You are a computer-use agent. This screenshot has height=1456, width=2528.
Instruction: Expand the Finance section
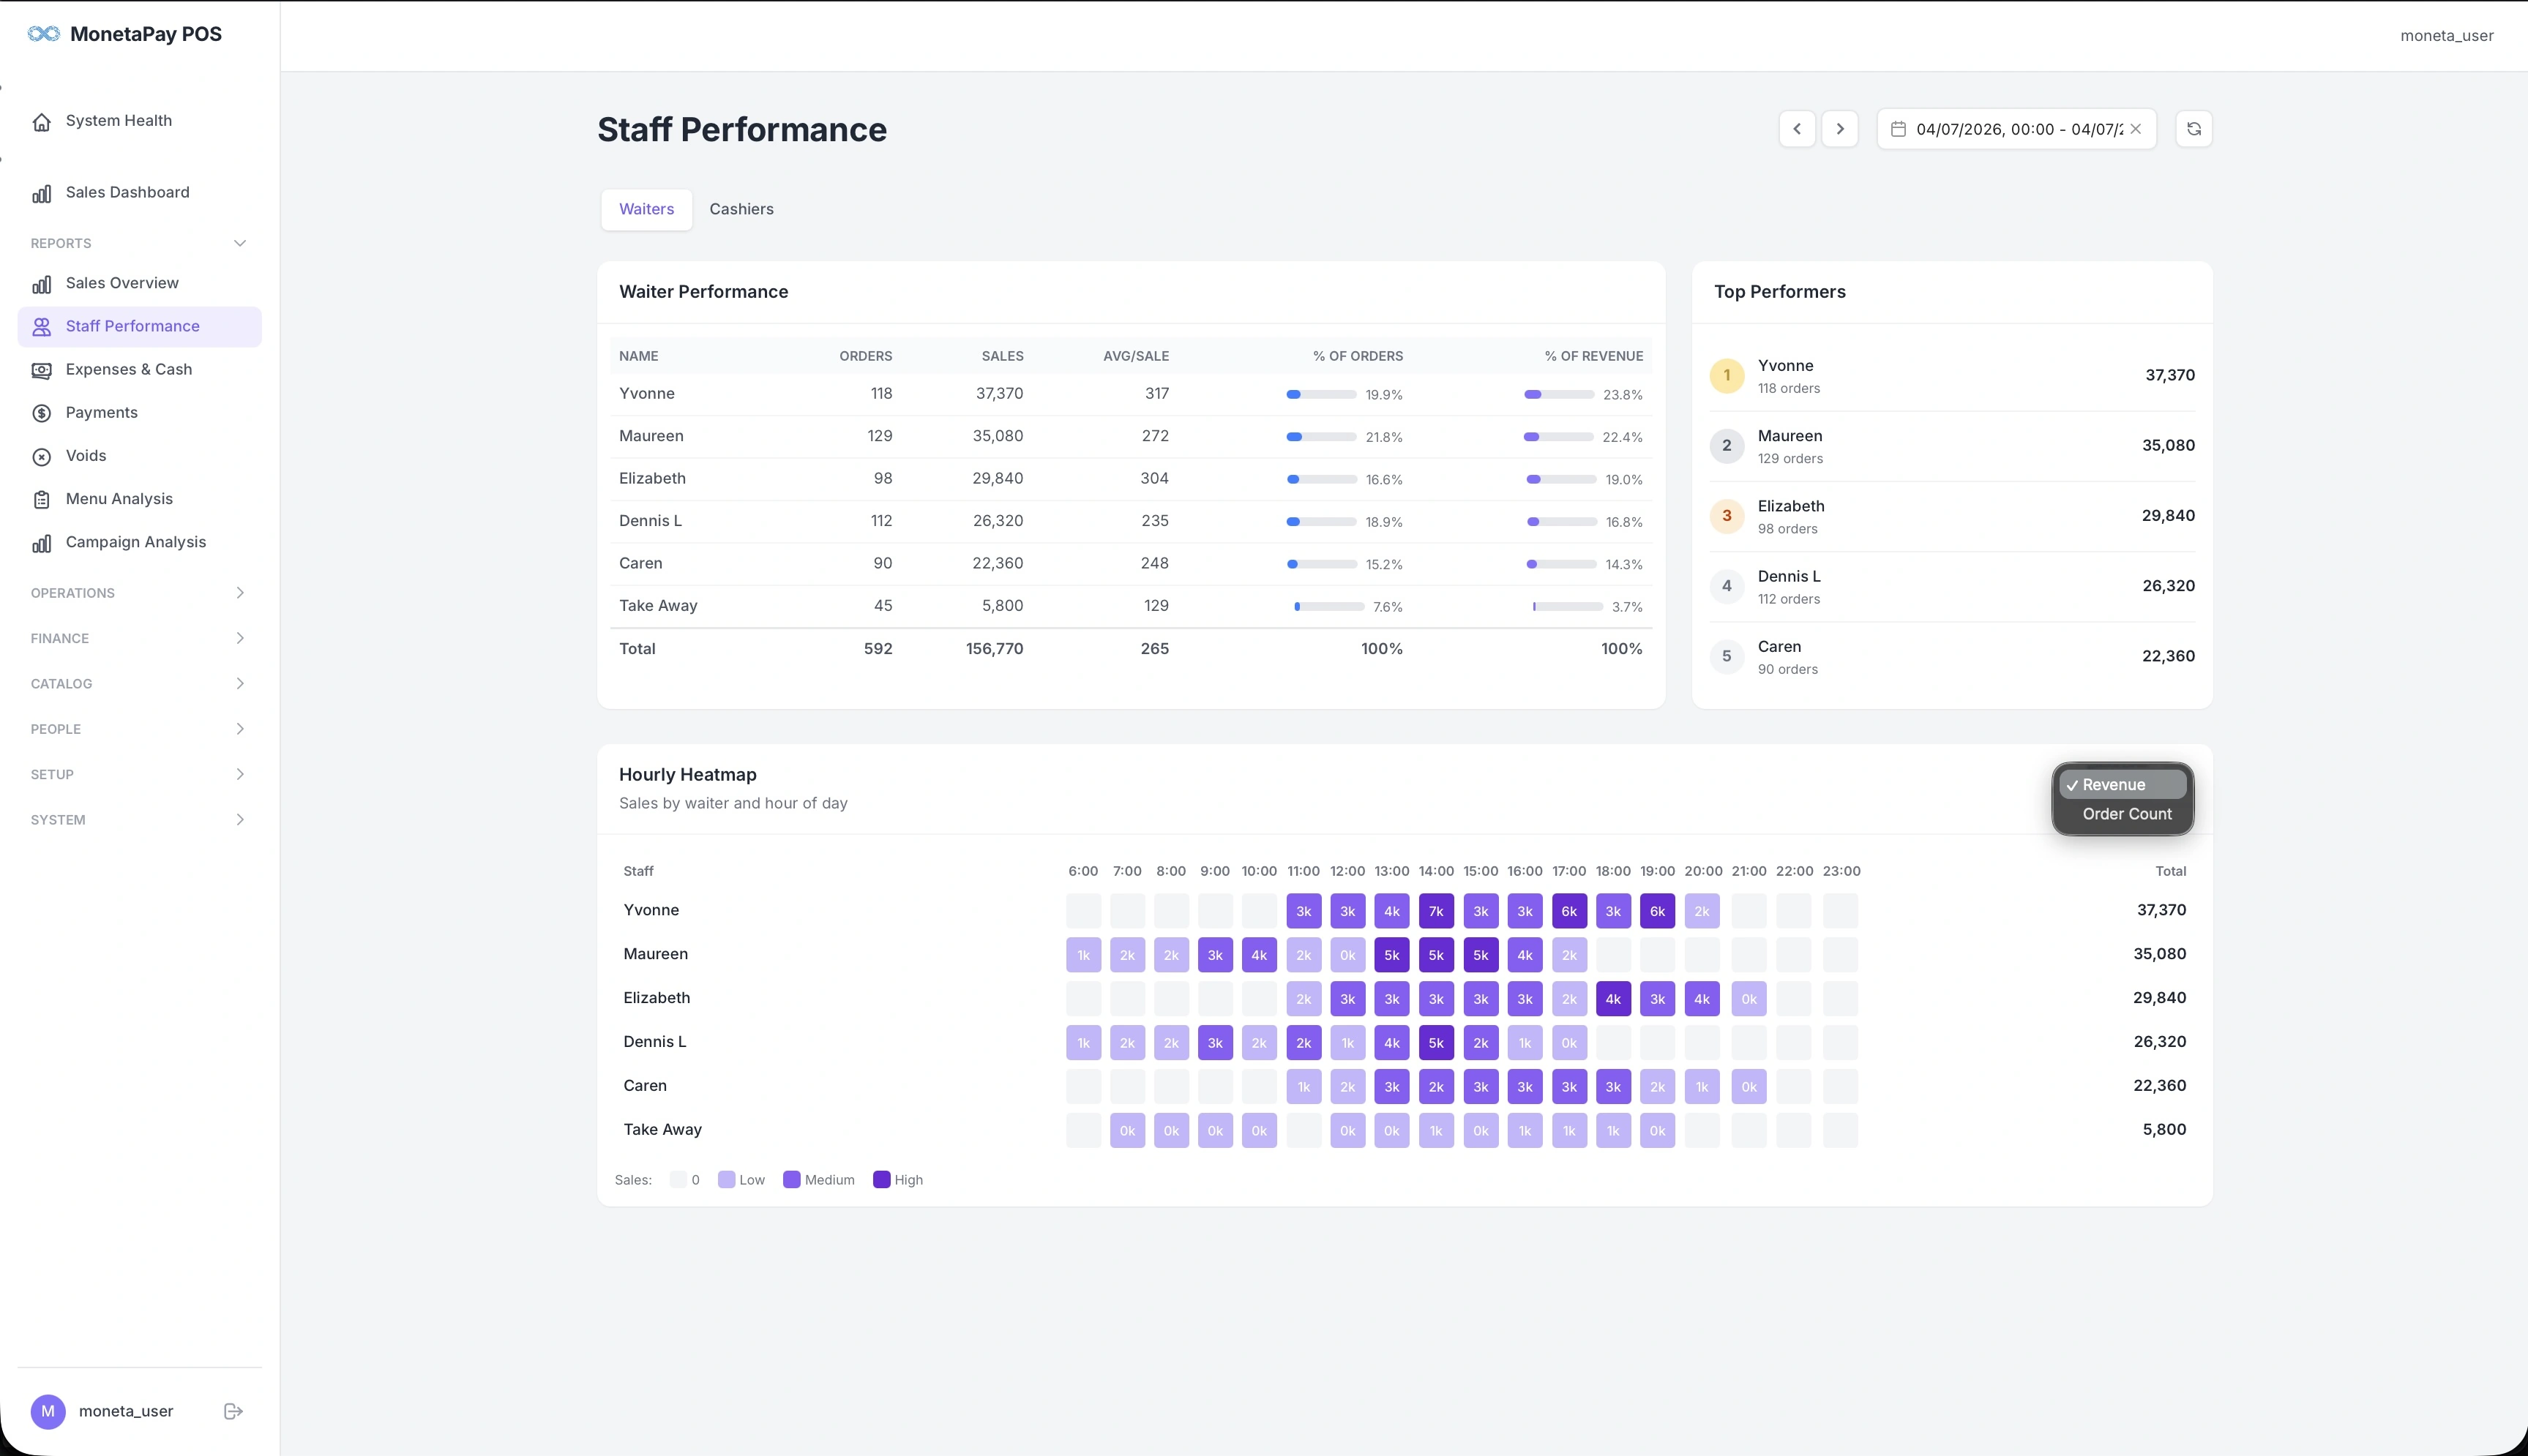239,638
